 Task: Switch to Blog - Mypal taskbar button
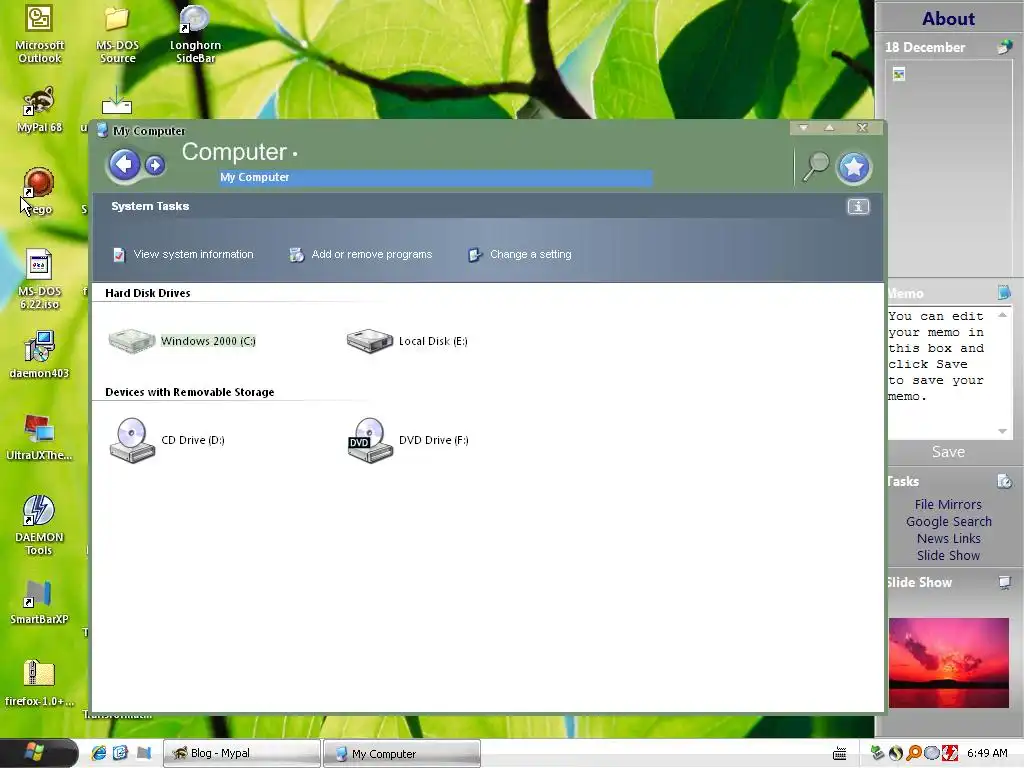pos(242,753)
